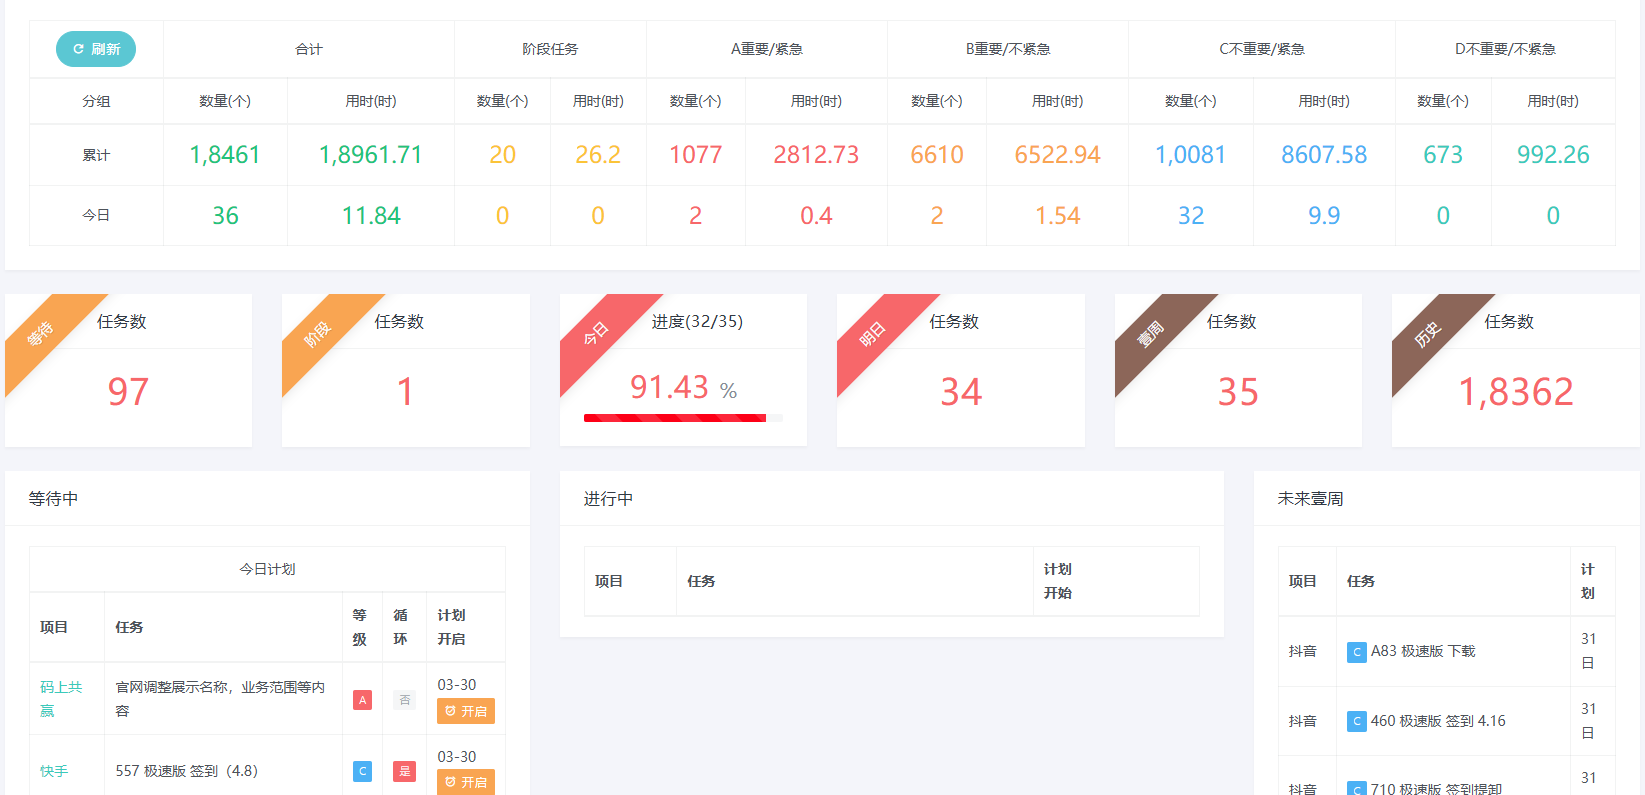Click the brown 壹周 corner ribbon
The image size is (1645, 795).
(1152, 333)
